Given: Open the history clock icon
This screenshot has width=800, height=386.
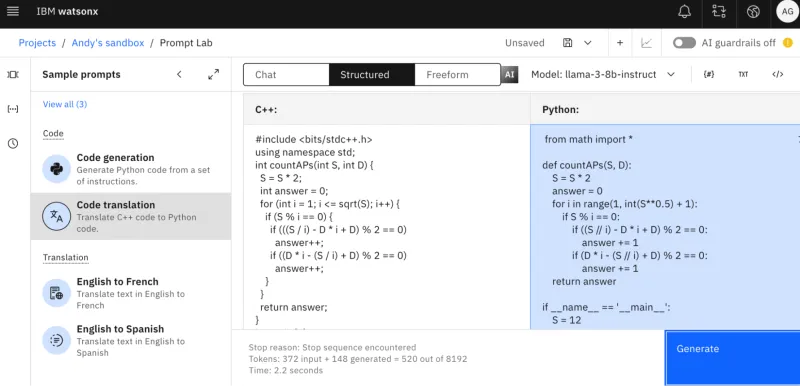Looking at the screenshot, I should (13, 144).
